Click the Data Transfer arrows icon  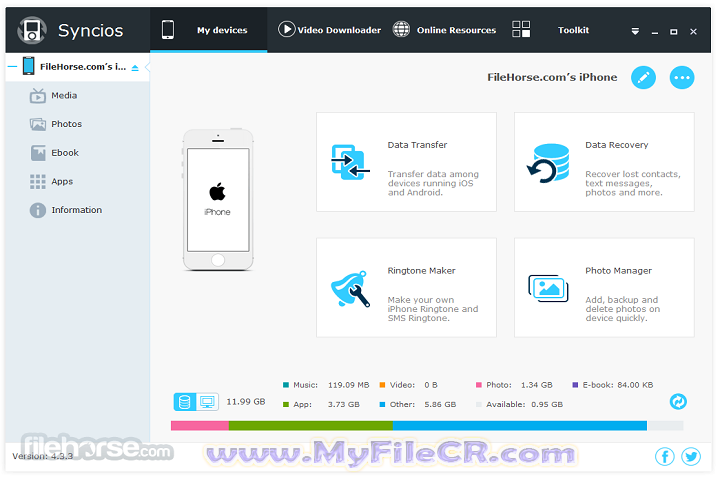(350, 162)
